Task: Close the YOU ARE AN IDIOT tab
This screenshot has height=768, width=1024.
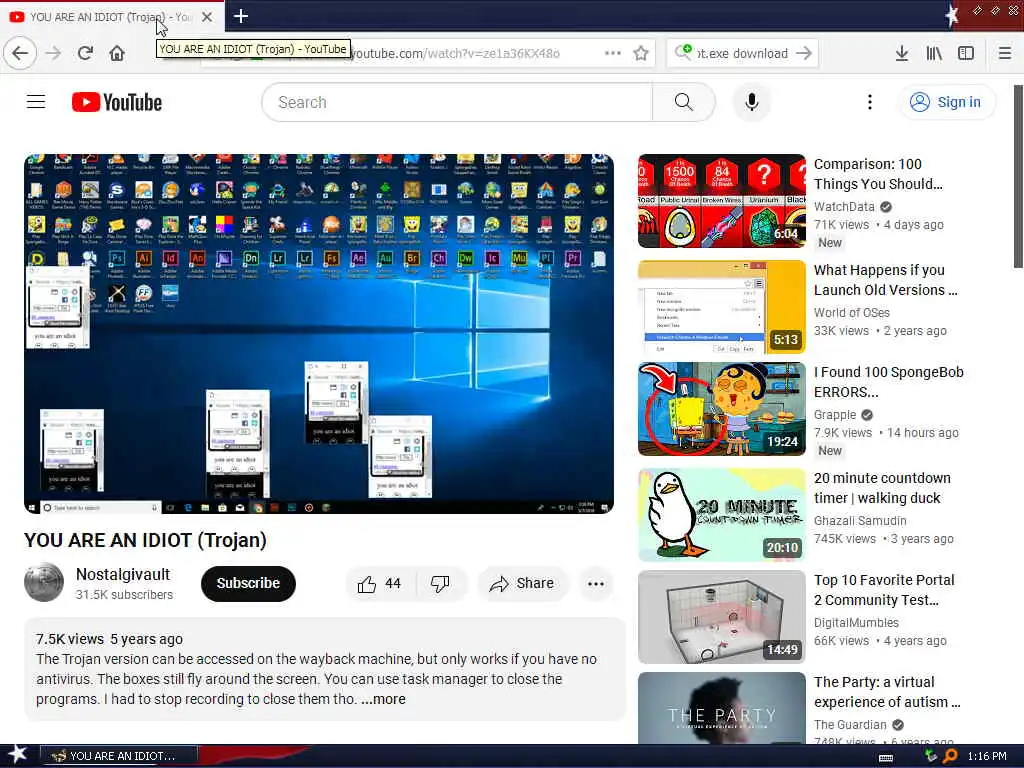Action: point(207,17)
